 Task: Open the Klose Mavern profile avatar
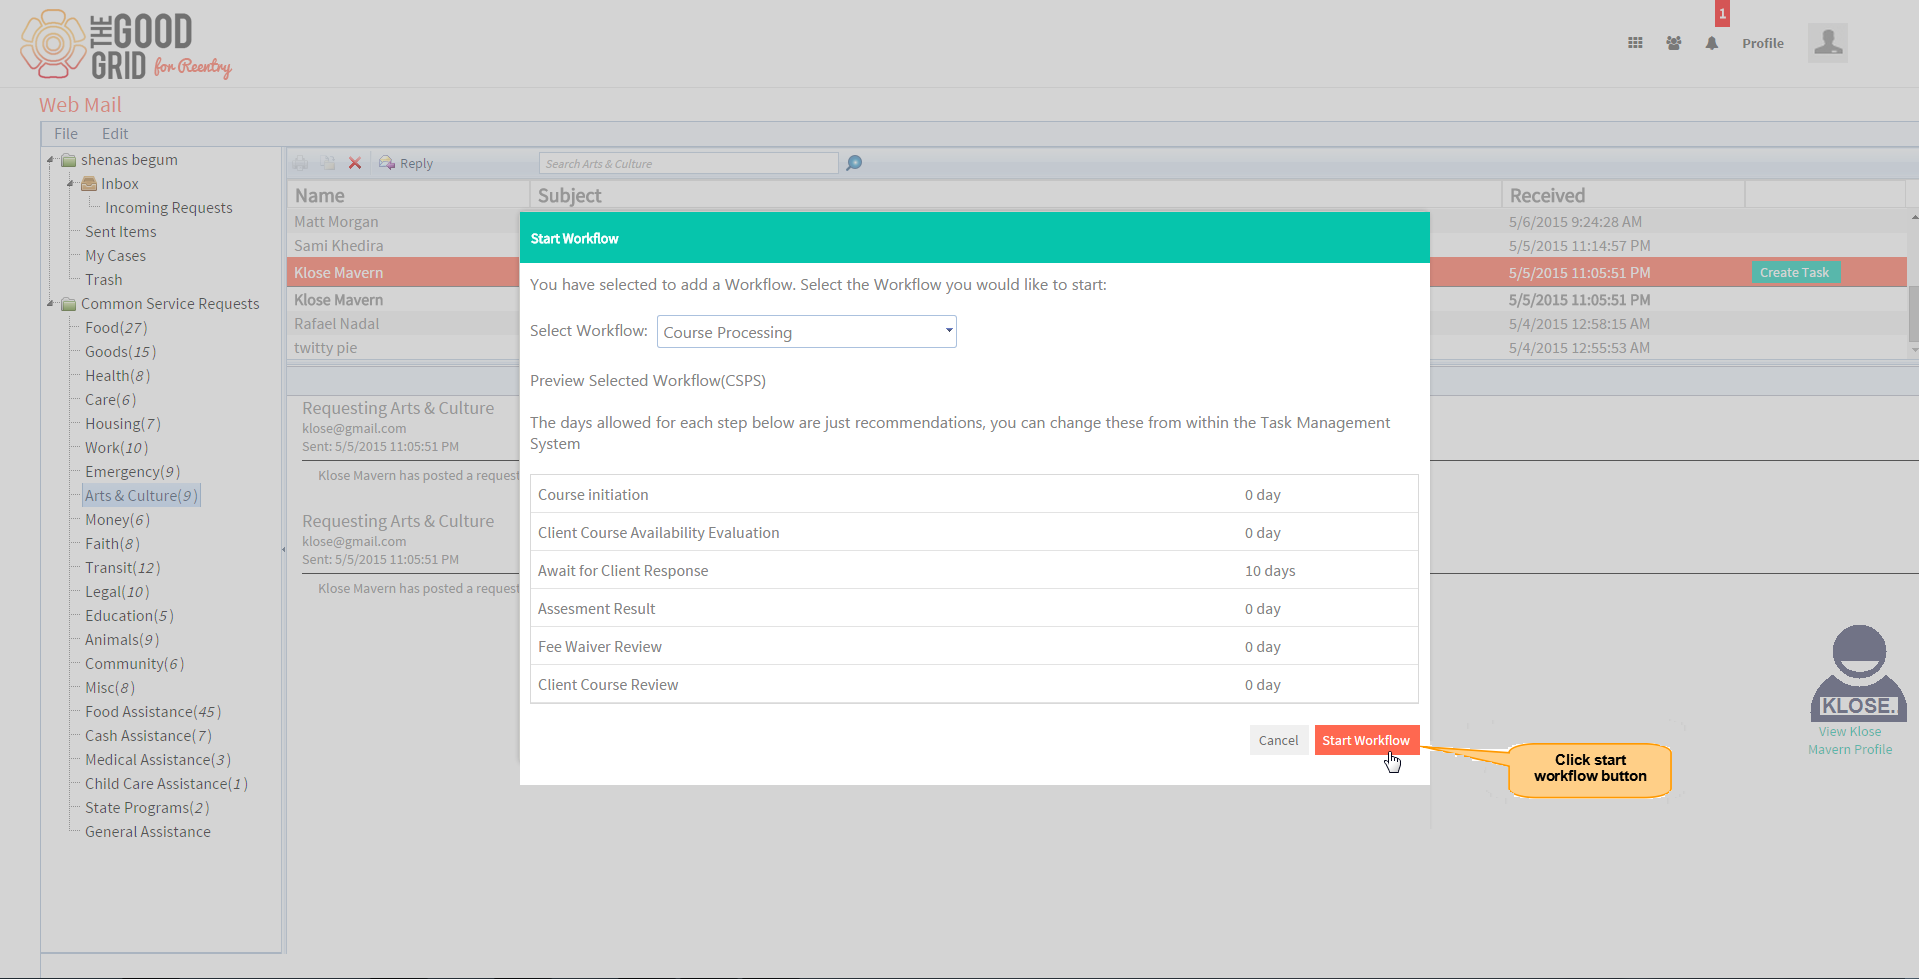pos(1858,673)
